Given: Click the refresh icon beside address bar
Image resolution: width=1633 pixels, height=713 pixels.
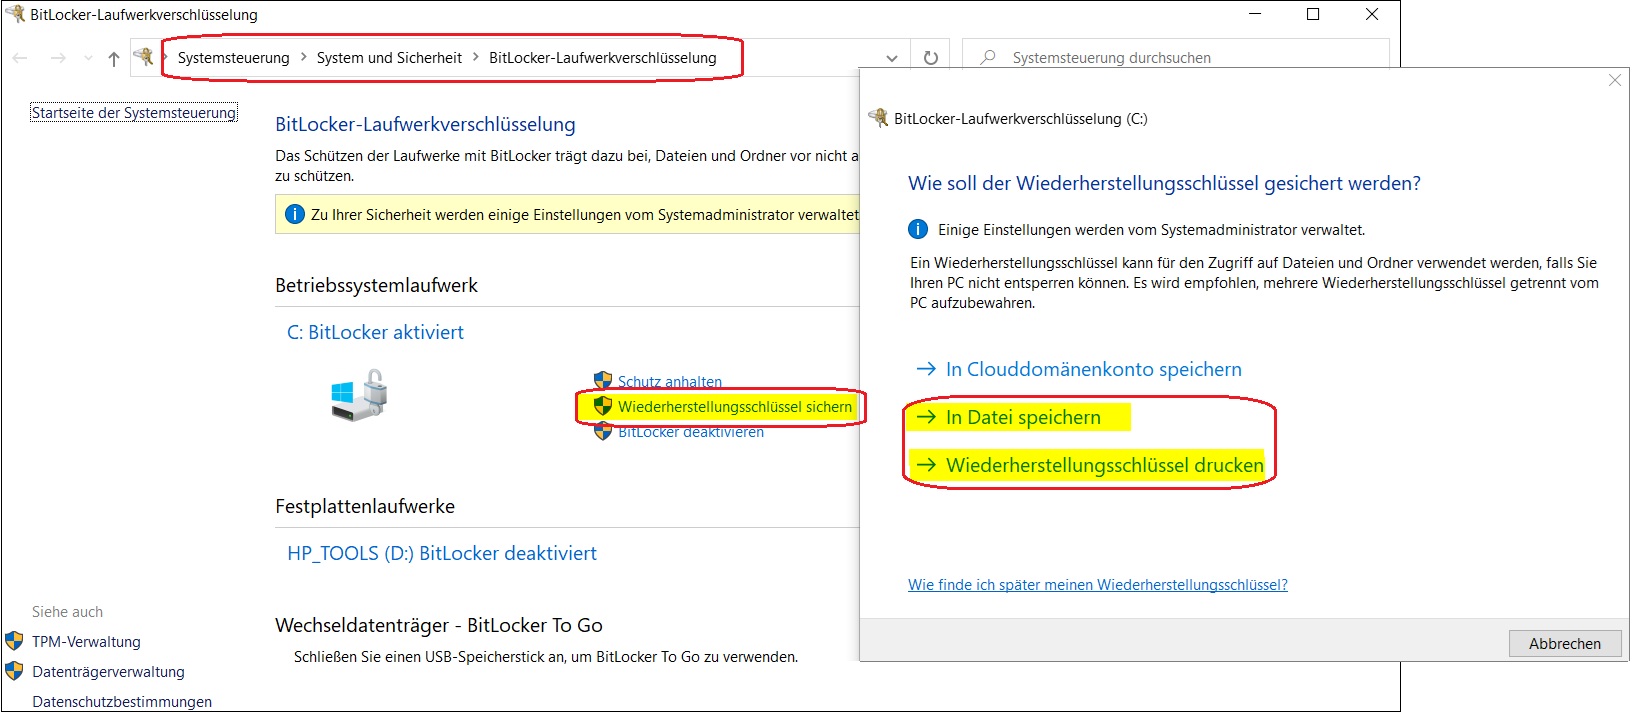Looking at the screenshot, I should [930, 58].
